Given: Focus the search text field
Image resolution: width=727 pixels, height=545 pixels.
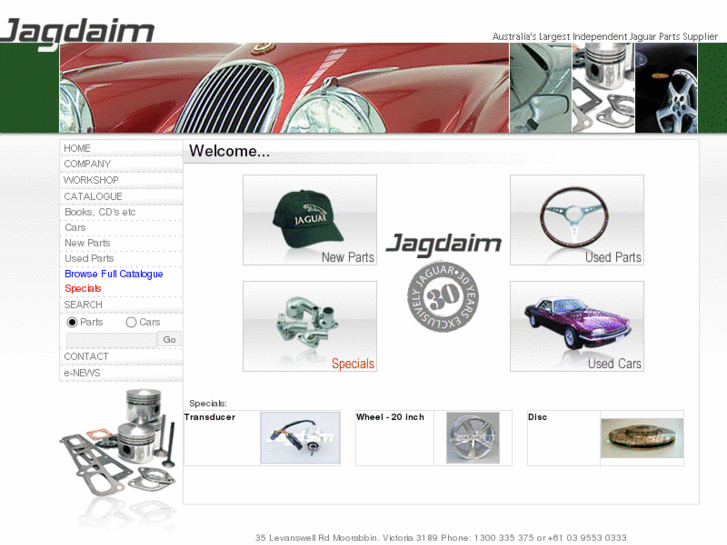Looking at the screenshot, I should (x=111, y=340).
